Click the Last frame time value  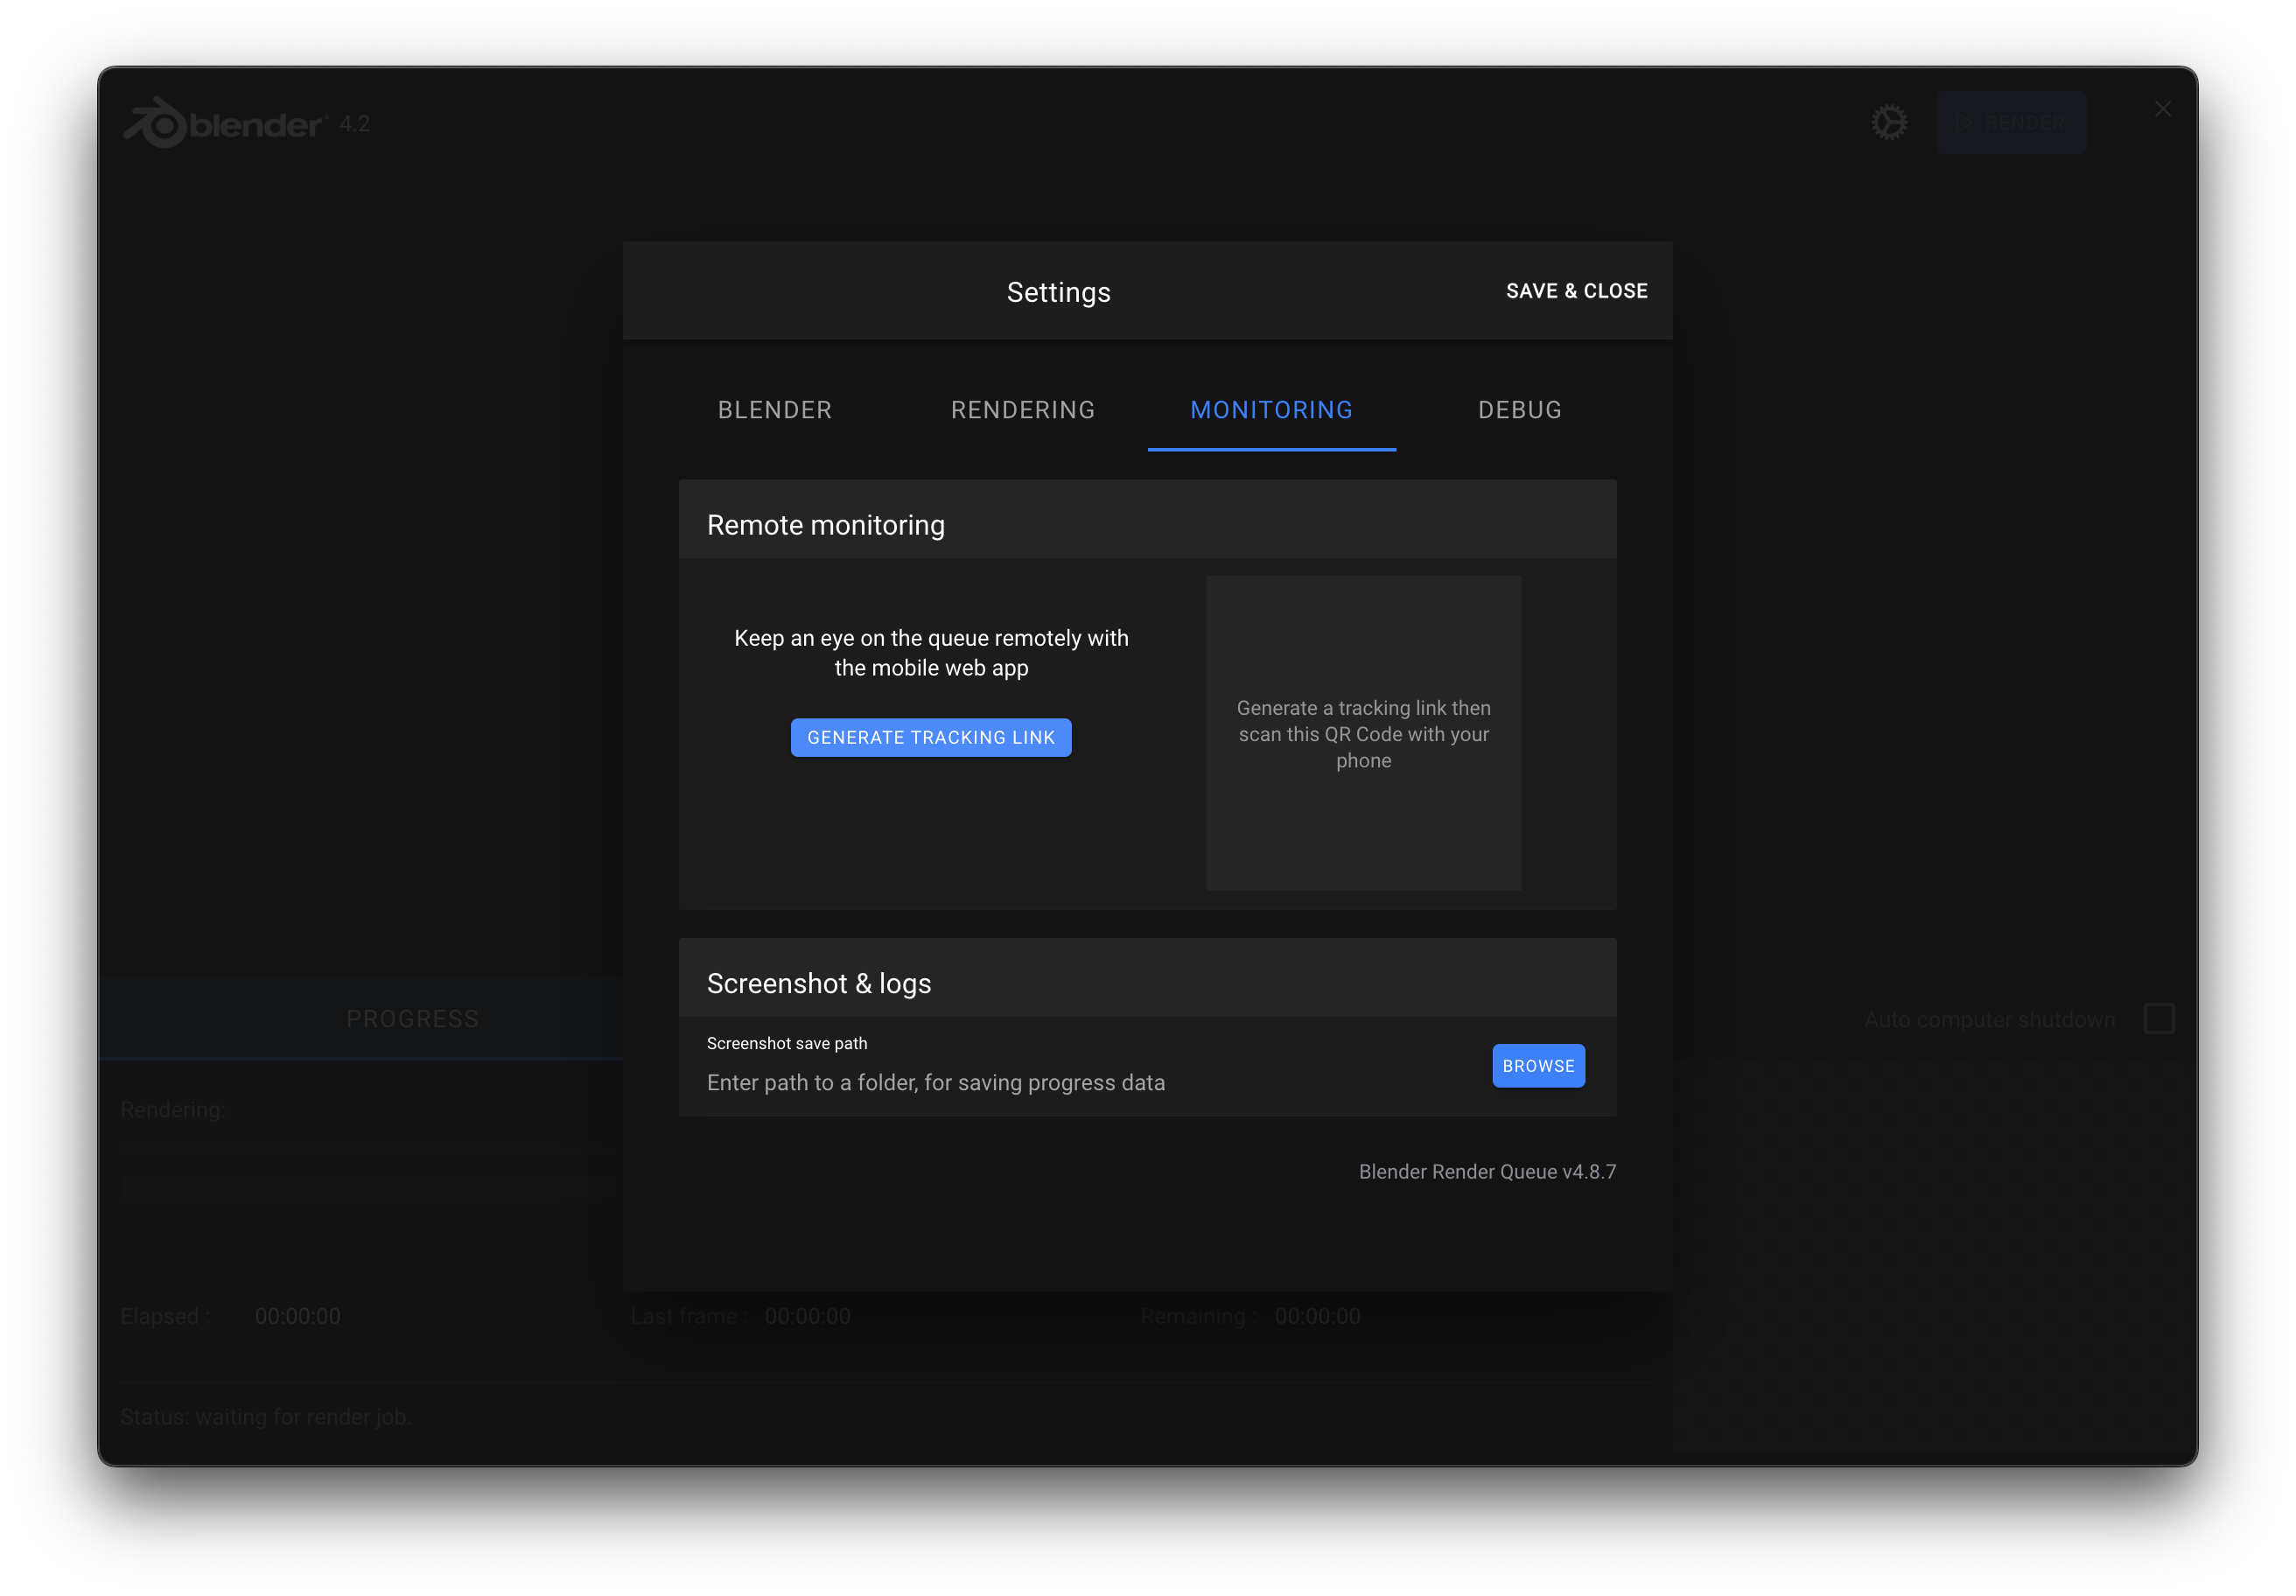808,1316
